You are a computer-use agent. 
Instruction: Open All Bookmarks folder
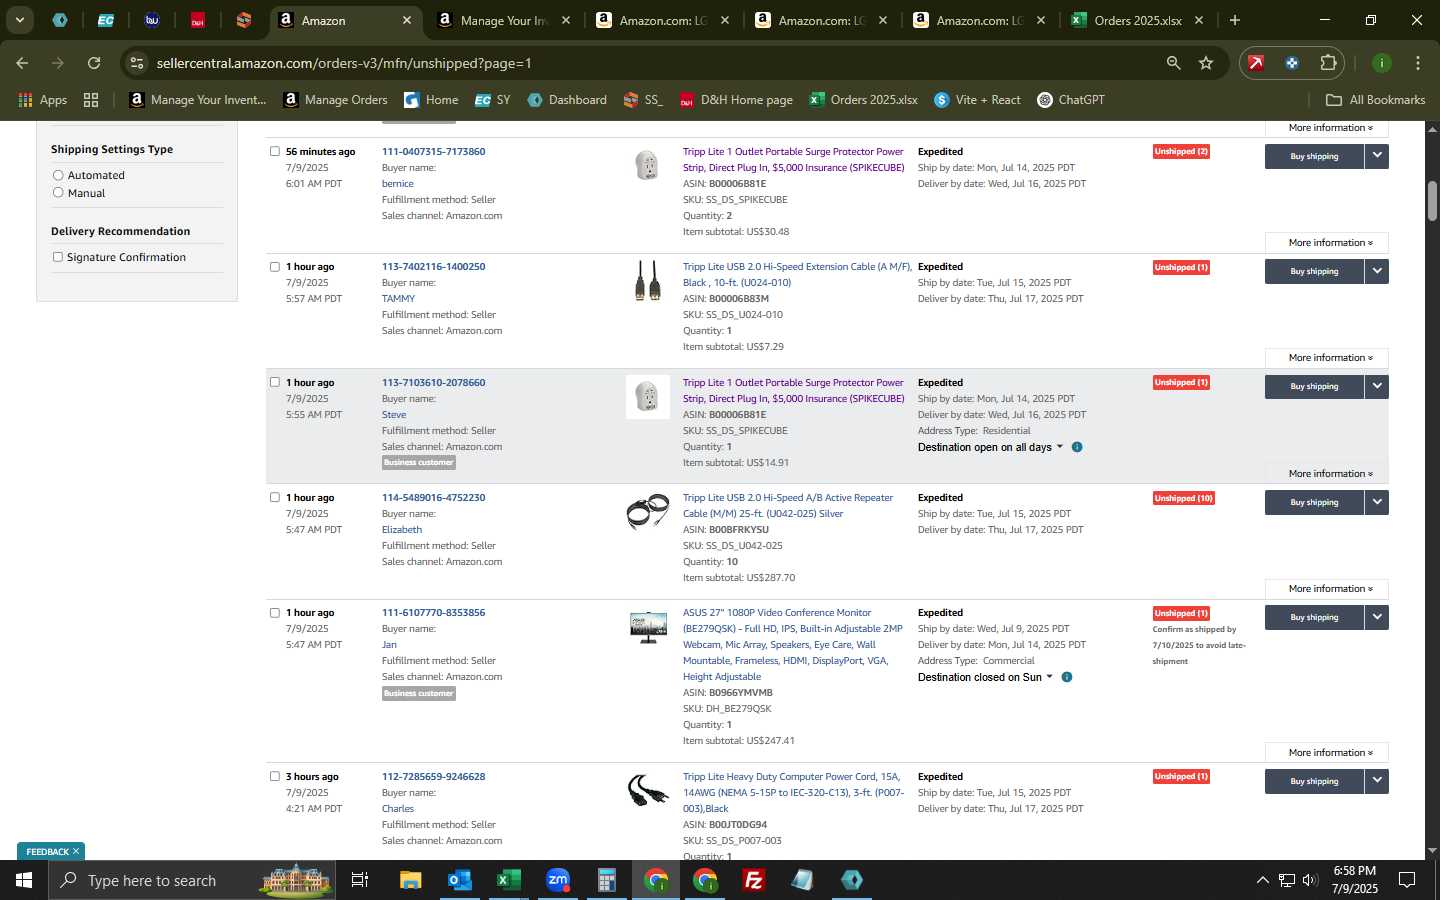[1375, 100]
